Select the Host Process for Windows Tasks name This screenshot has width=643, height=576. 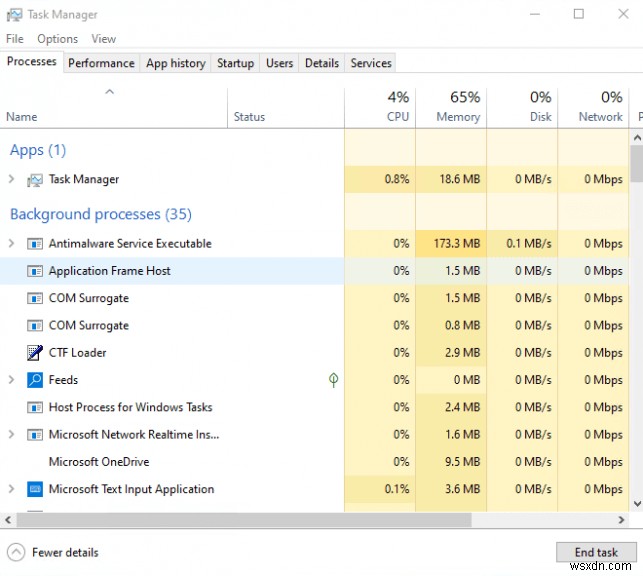pos(130,408)
